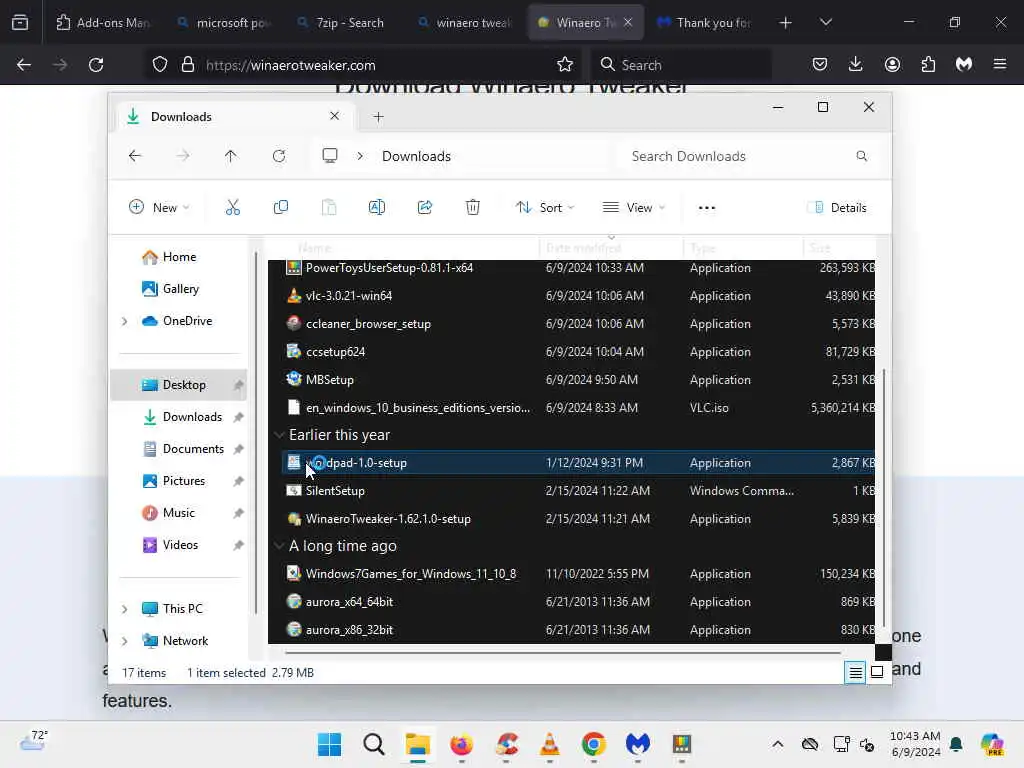Open taskbar Search magnifier
The image size is (1024, 768).
point(374,744)
